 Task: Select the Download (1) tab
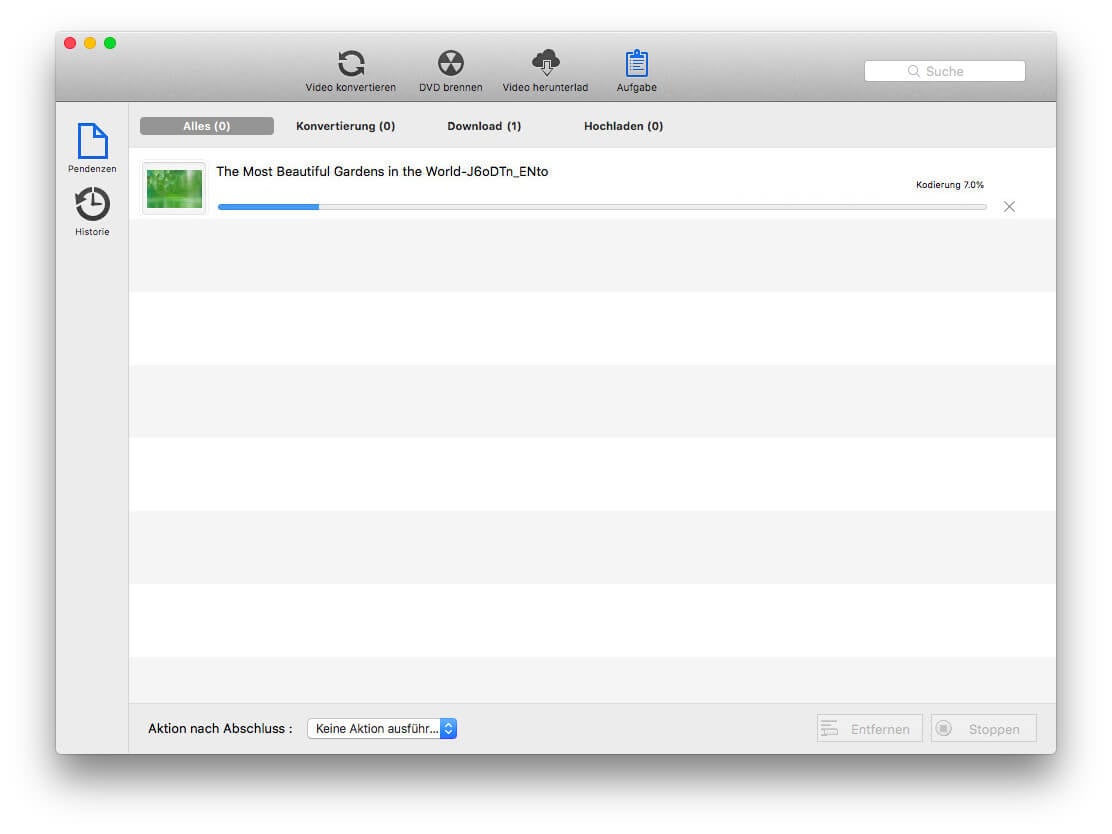click(x=484, y=126)
